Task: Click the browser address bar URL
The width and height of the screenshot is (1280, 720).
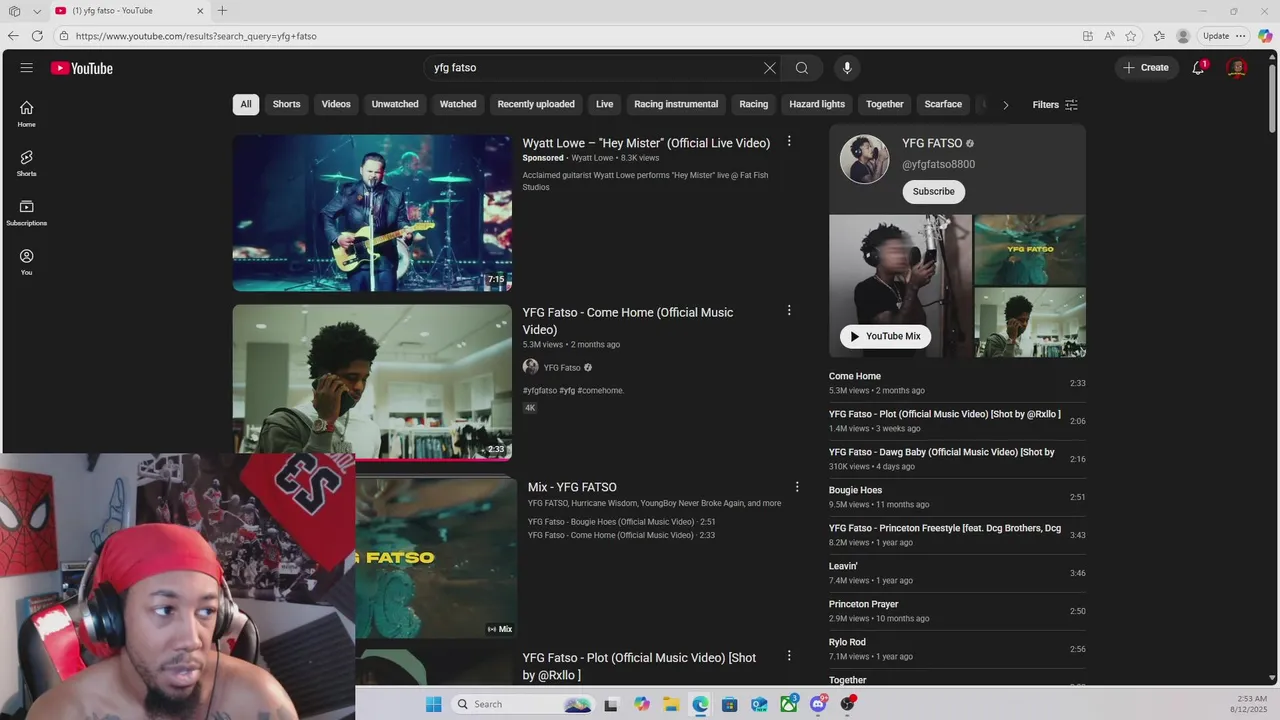Action: click(x=196, y=36)
